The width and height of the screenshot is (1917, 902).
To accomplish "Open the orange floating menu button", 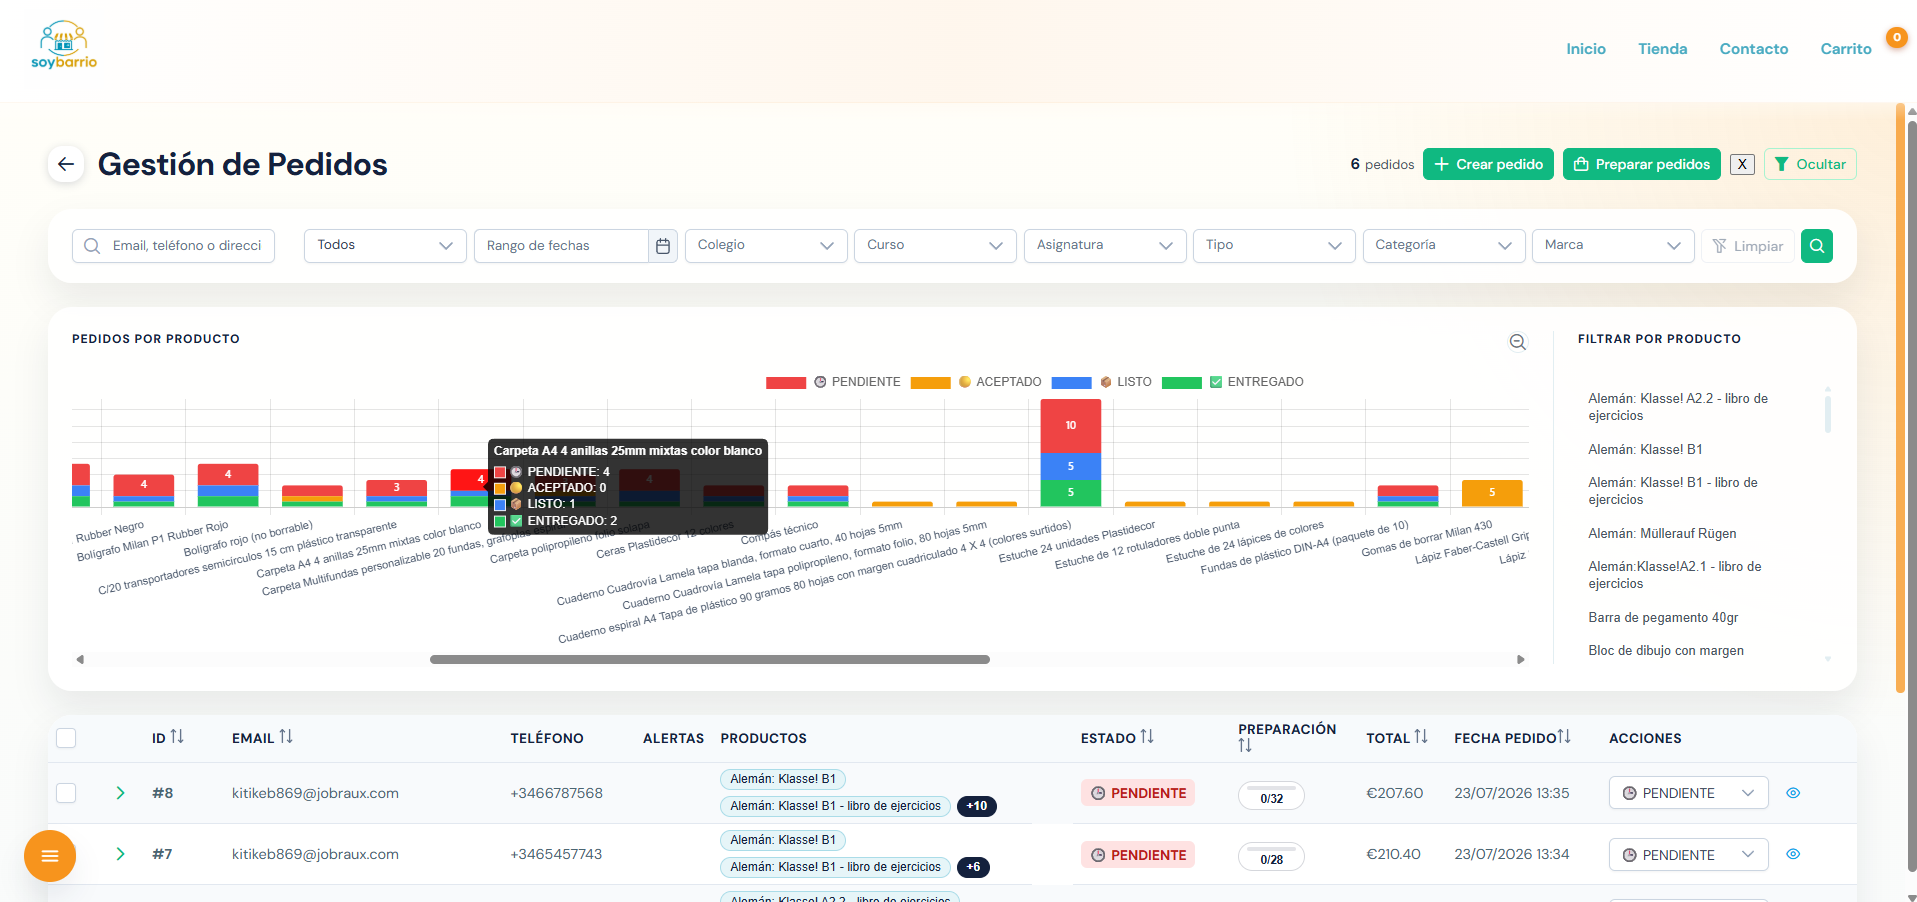I will coord(50,856).
